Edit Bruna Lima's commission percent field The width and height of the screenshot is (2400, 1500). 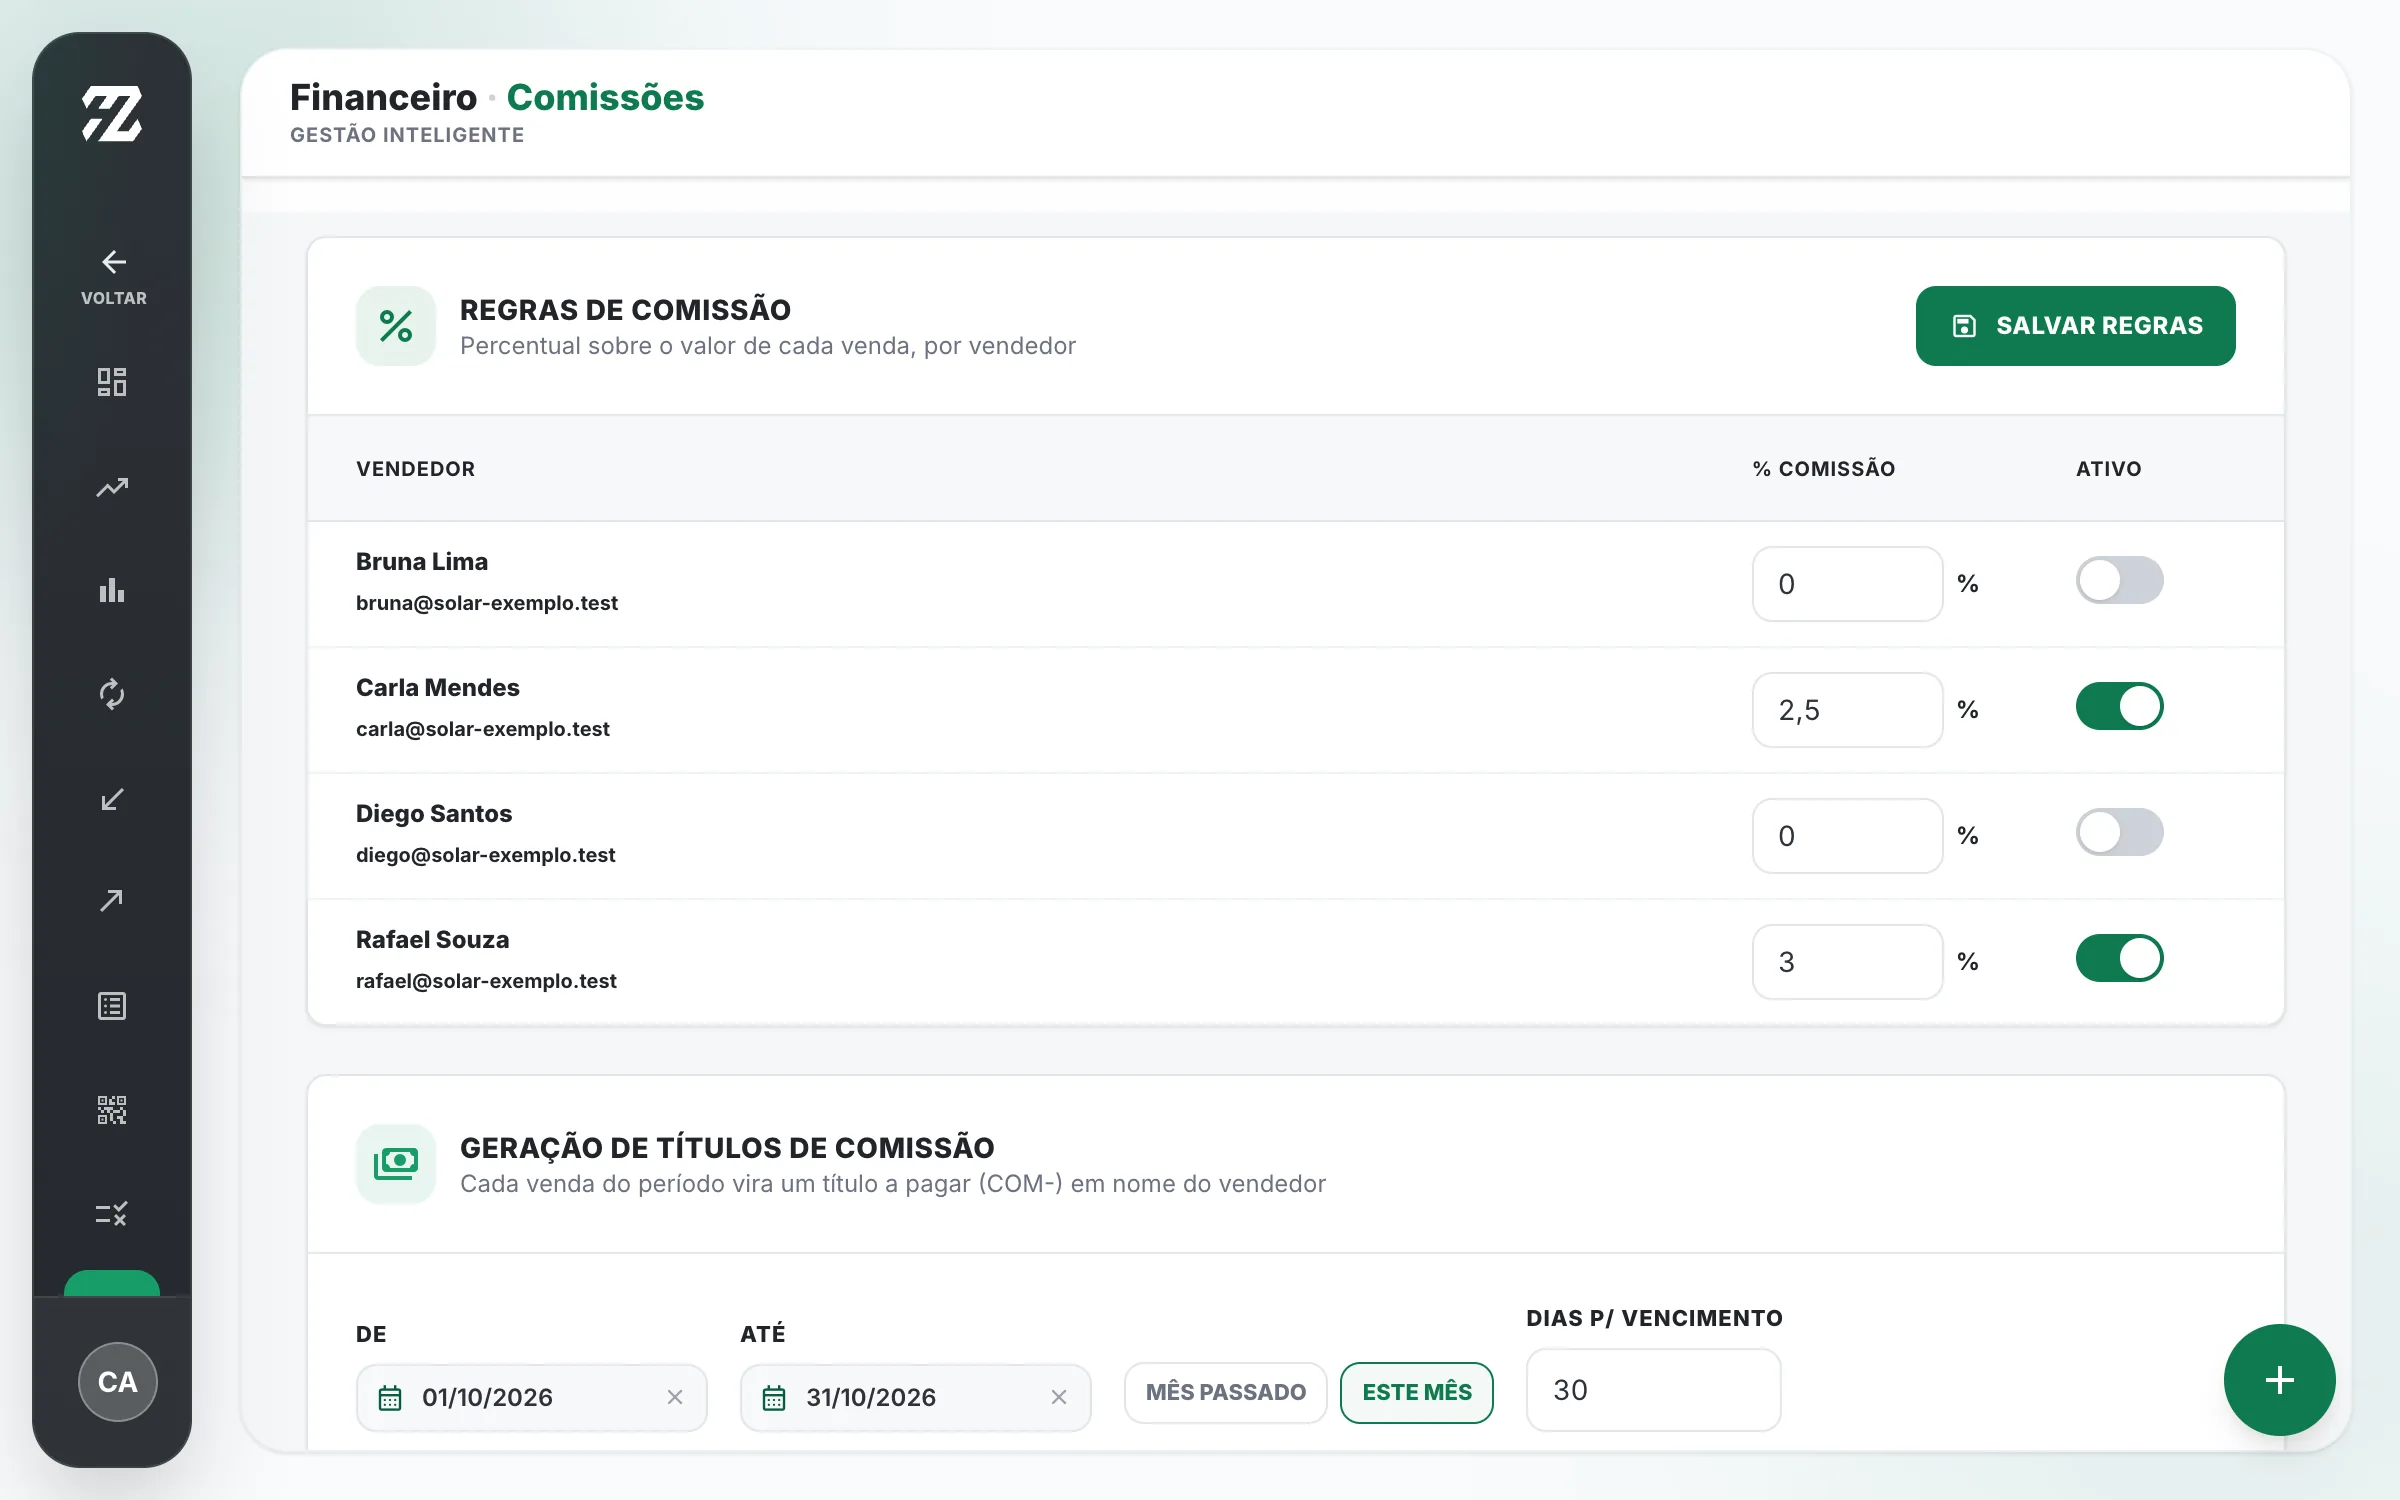(x=1847, y=584)
